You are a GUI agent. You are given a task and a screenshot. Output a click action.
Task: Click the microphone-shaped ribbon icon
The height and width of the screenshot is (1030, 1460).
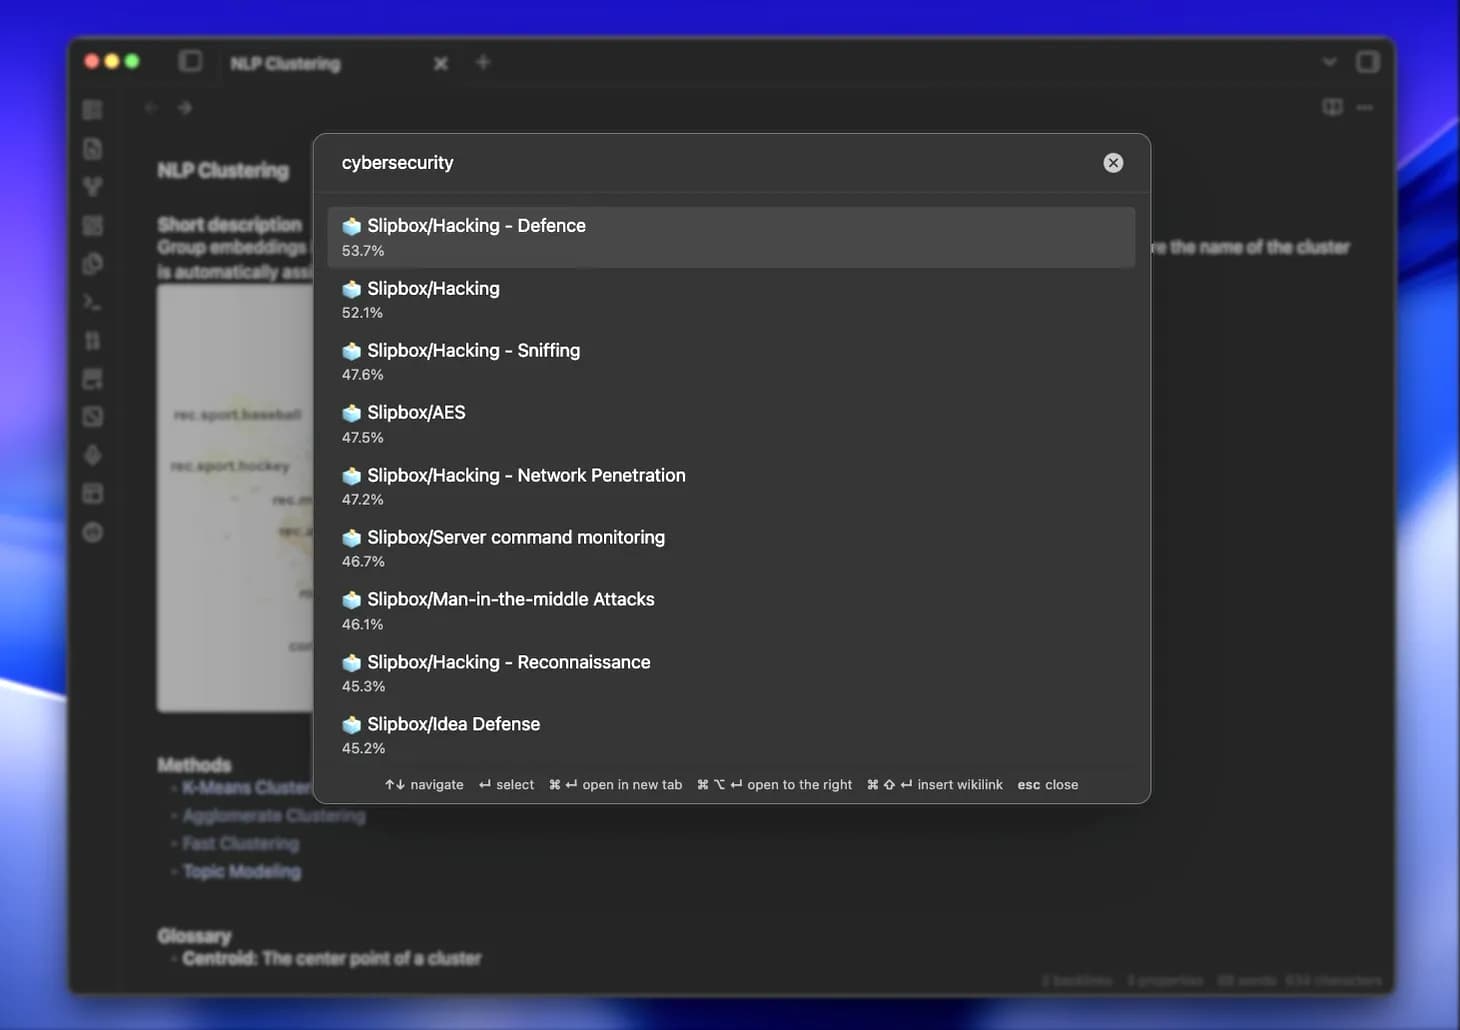[x=92, y=455]
